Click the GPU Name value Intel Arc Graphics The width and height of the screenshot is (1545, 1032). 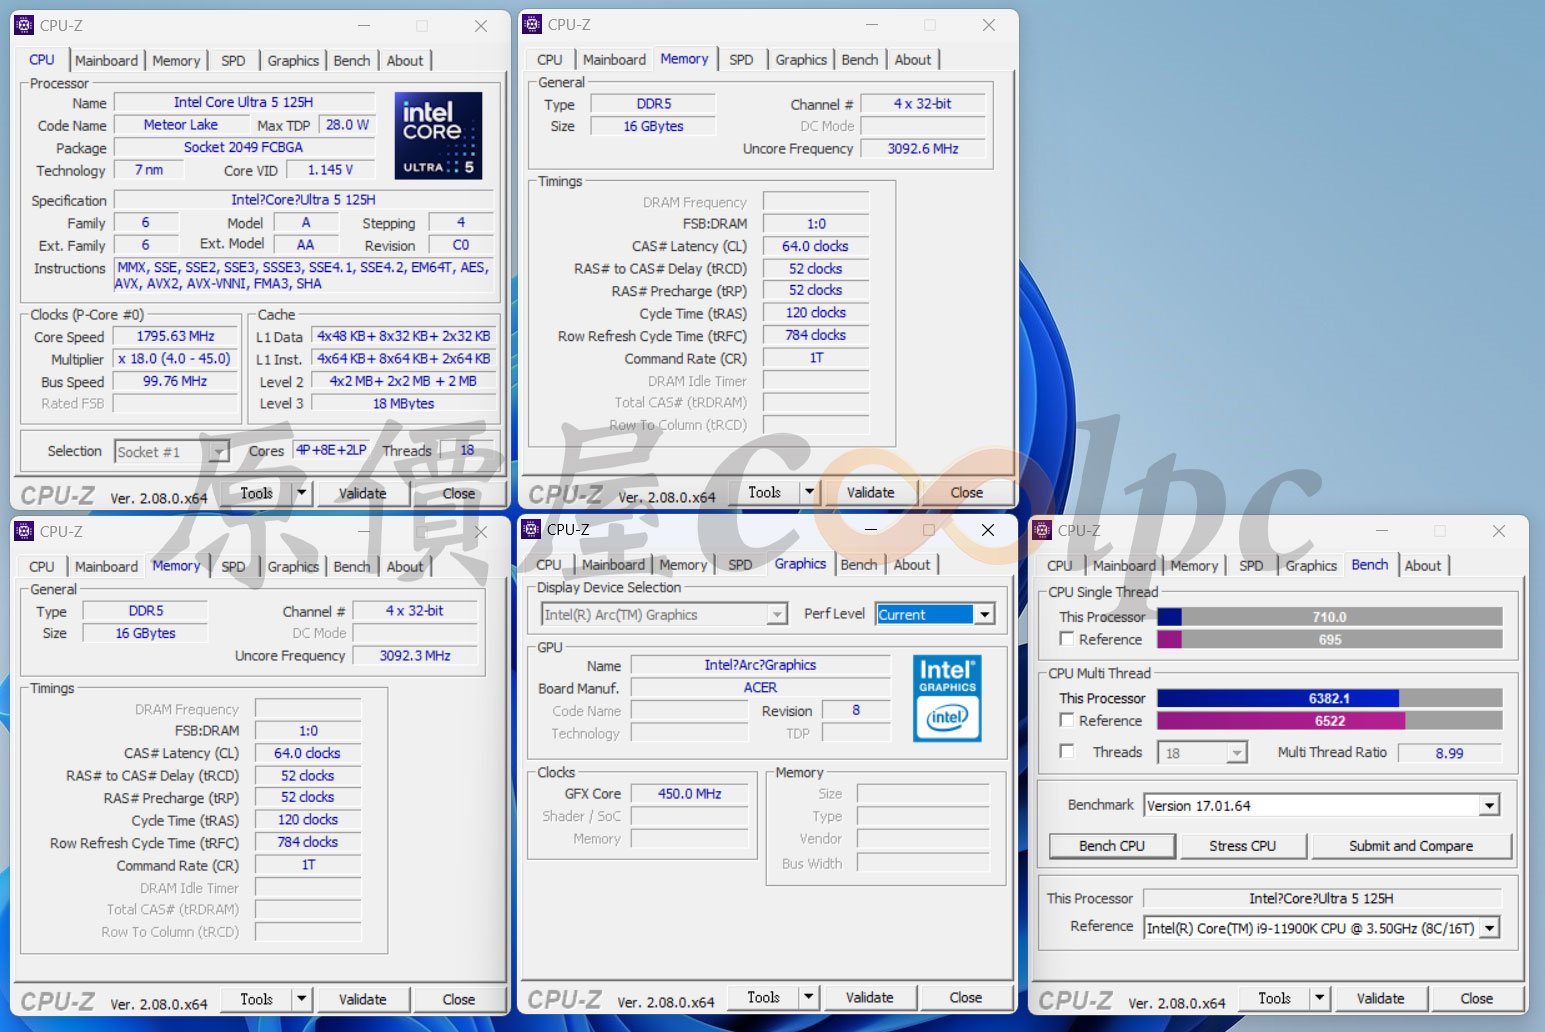pyautogui.click(x=760, y=665)
